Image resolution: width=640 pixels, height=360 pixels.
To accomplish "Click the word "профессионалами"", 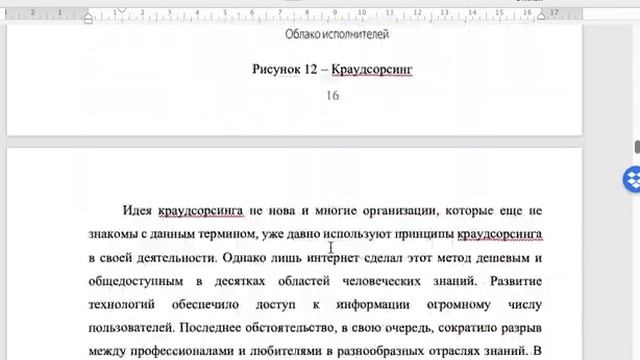I will click(x=183, y=351).
